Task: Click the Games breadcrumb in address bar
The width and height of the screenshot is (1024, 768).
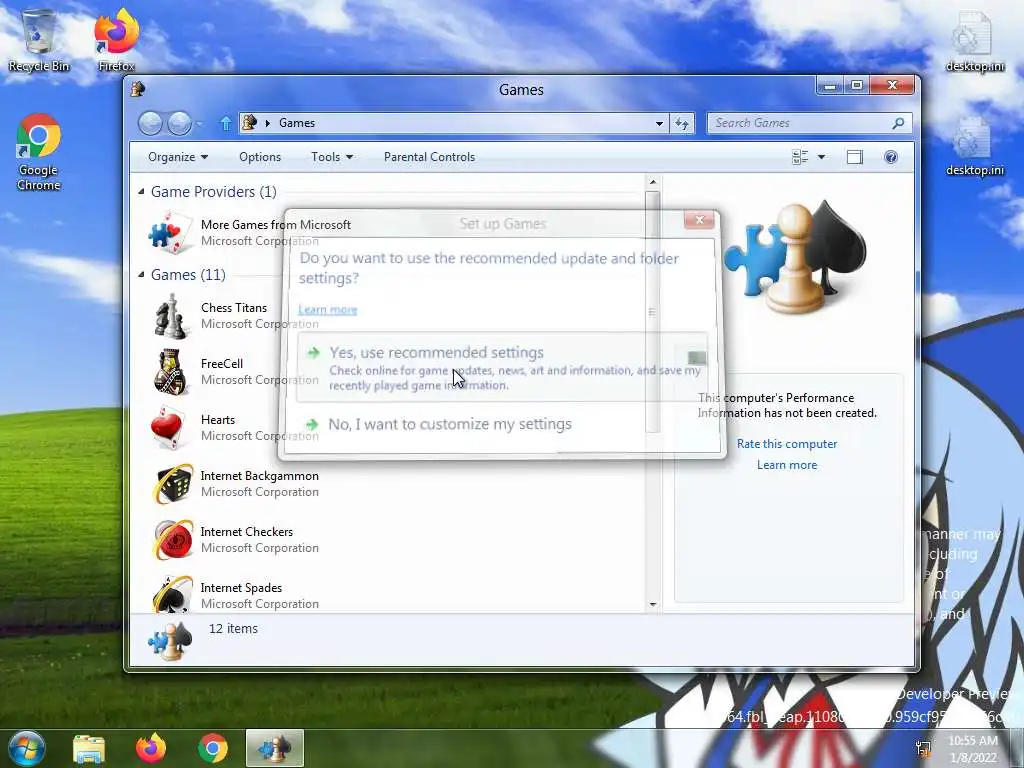Action: (296, 123)
